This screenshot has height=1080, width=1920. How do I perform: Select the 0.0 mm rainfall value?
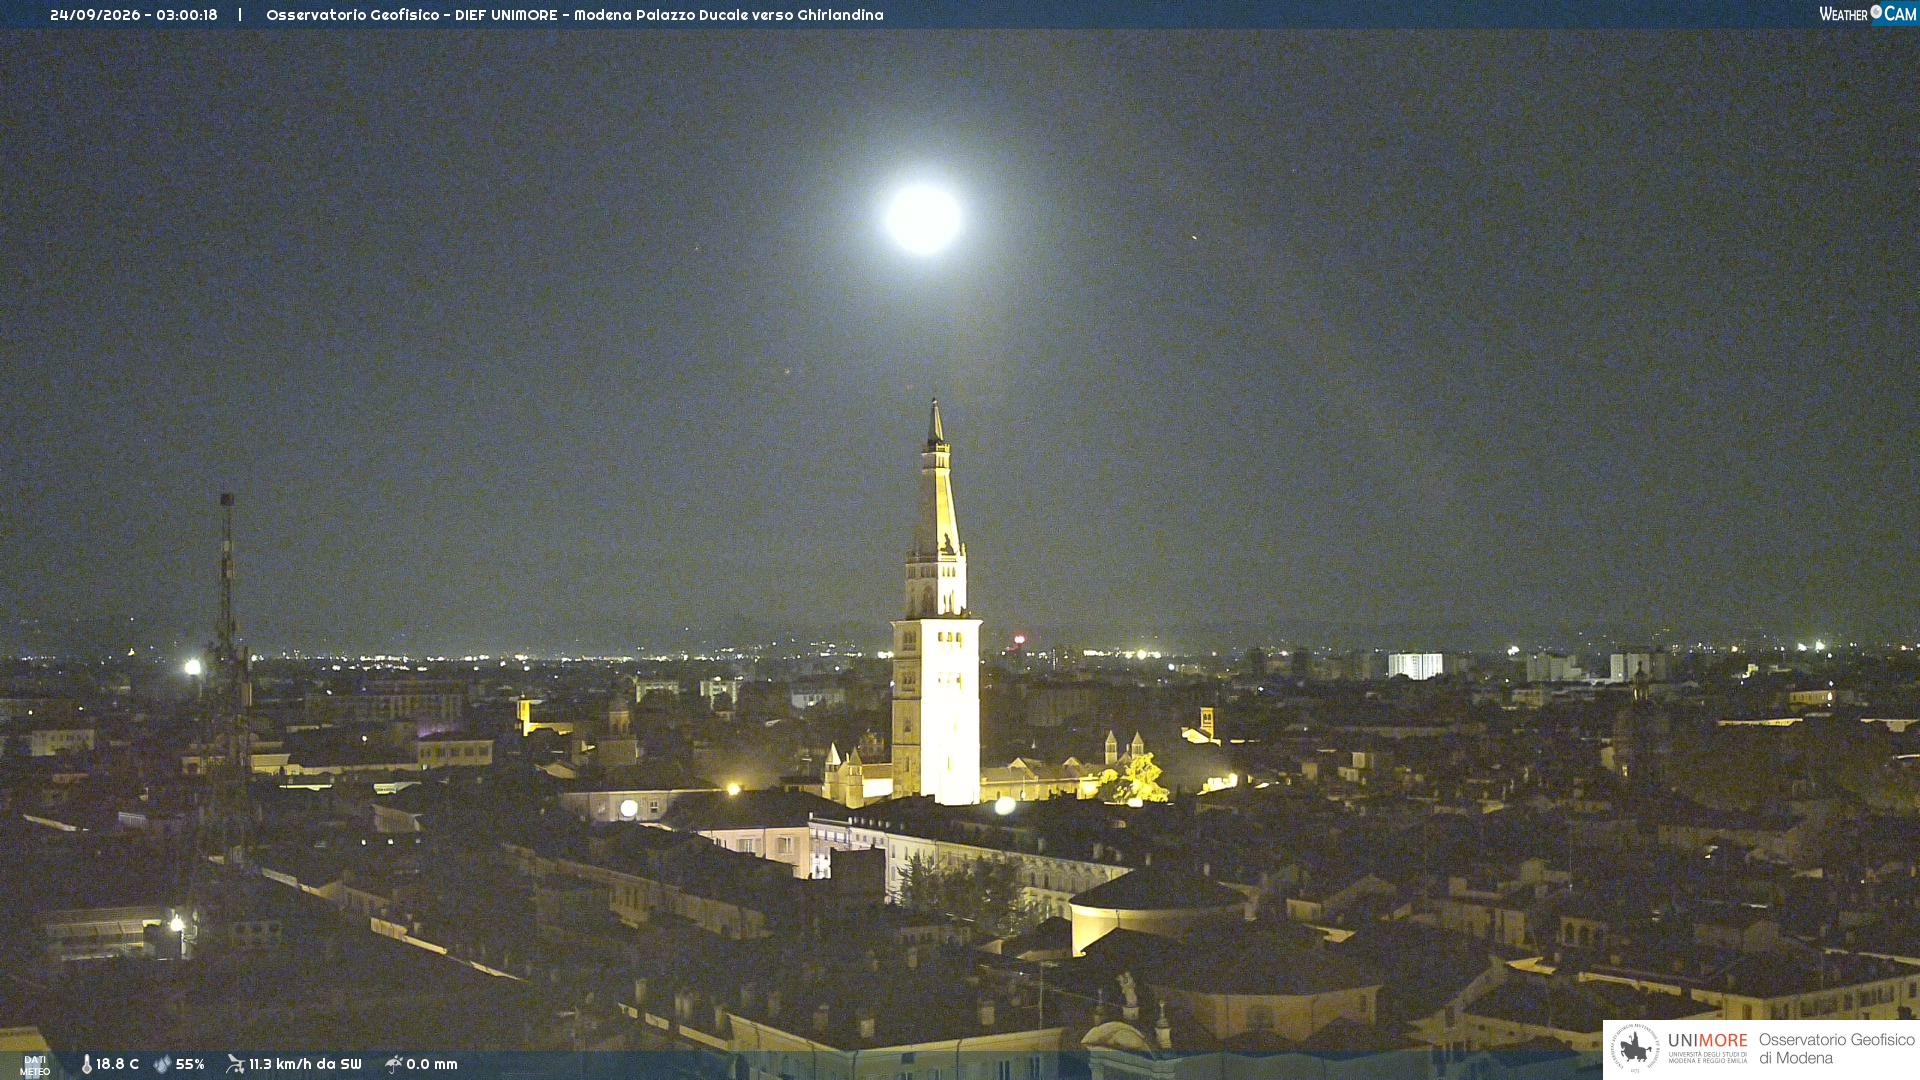point(432,1064)
